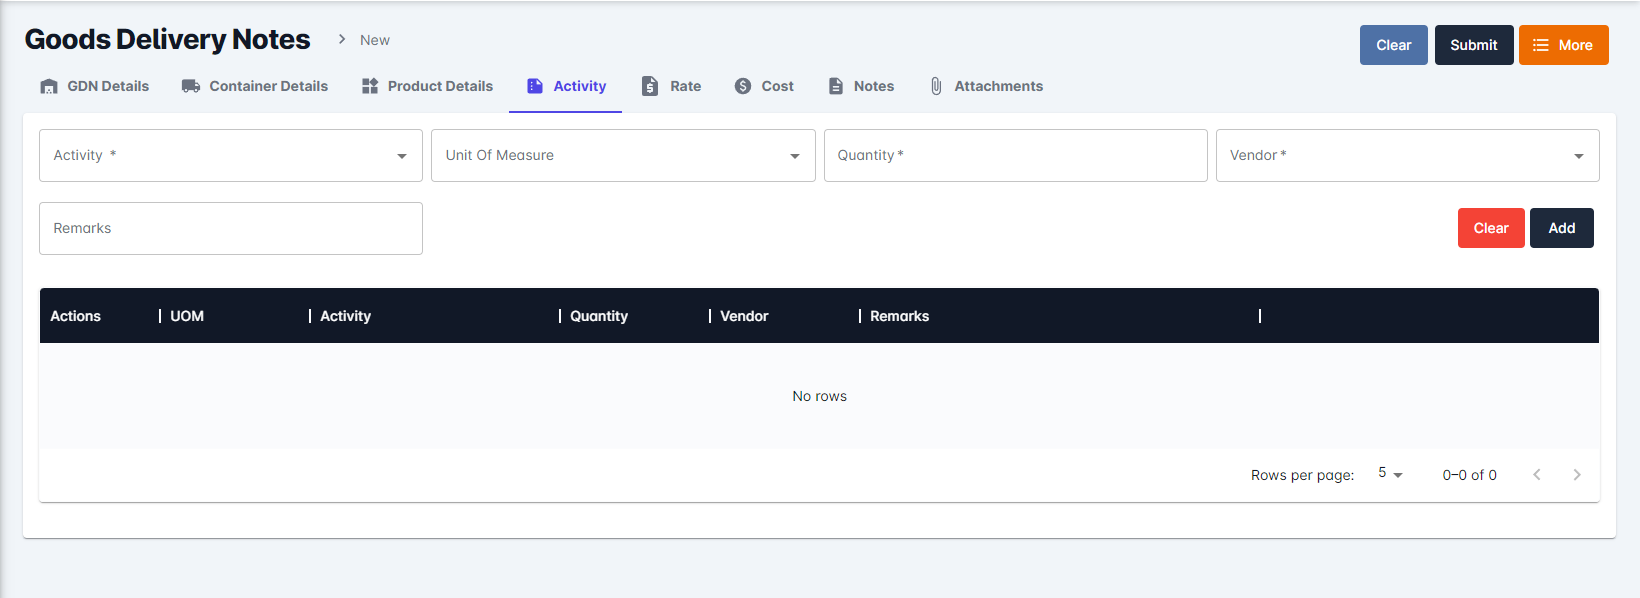Viewport: 1640px width, 598px height.
Task: Open the orange More menu button
Action: (x=1563, y=45)
